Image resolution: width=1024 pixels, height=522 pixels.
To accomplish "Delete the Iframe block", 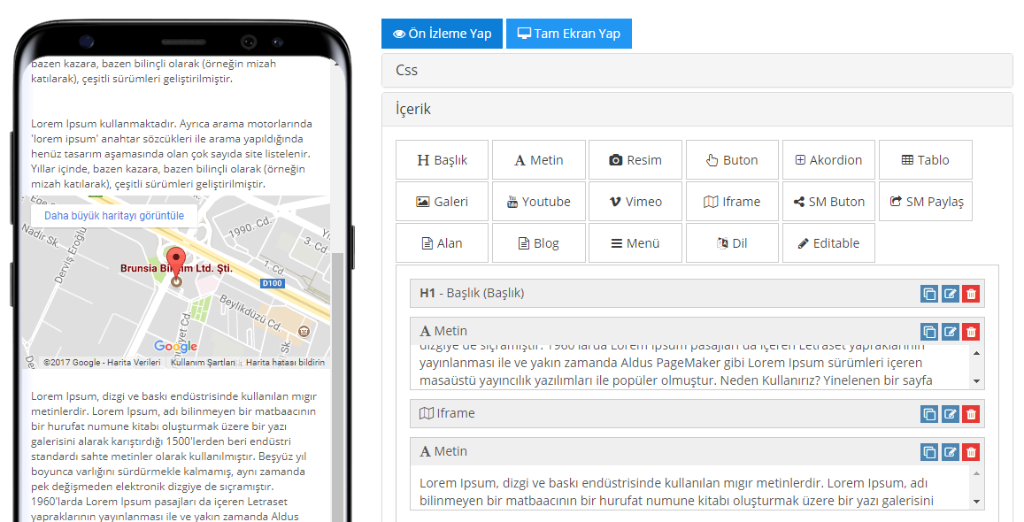I will [x=971, y=414].
